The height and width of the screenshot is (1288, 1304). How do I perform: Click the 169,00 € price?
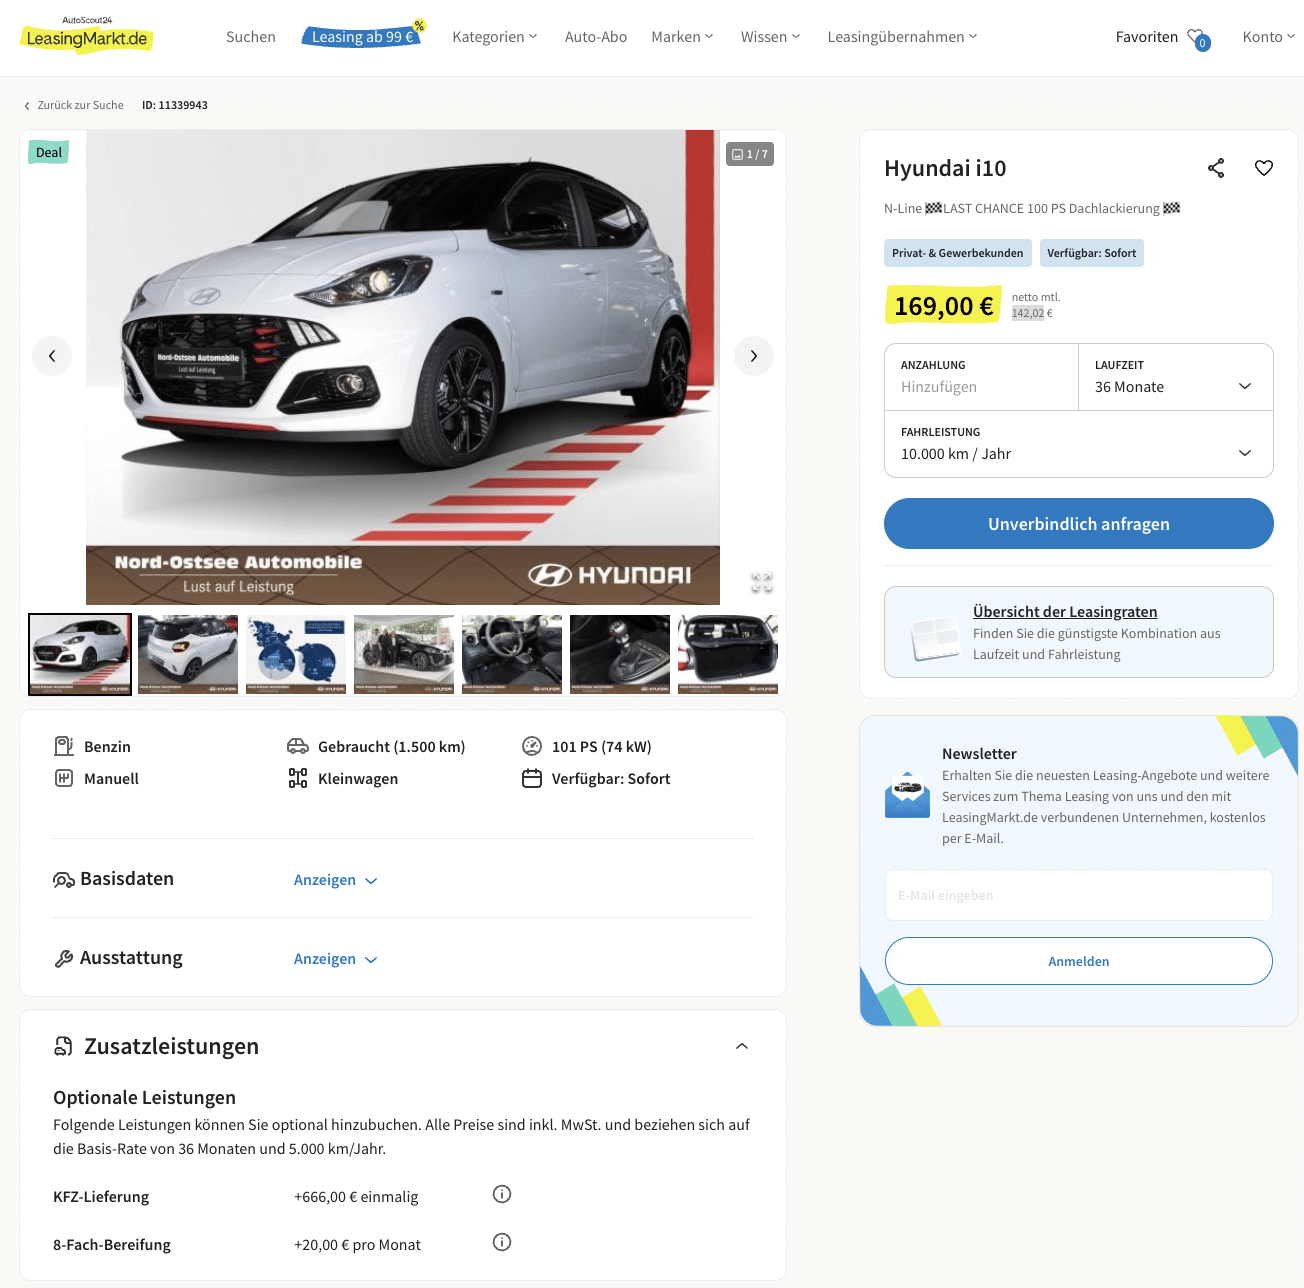(943, 306)
